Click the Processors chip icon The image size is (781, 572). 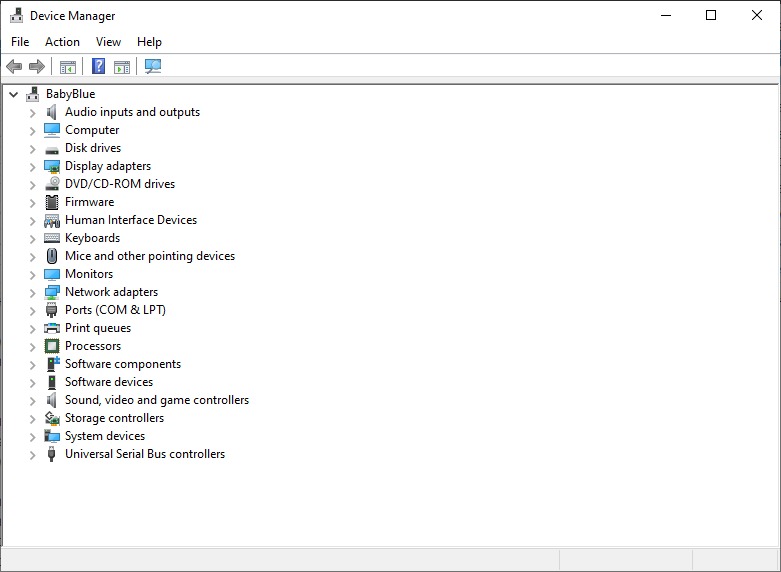(52, 346)
